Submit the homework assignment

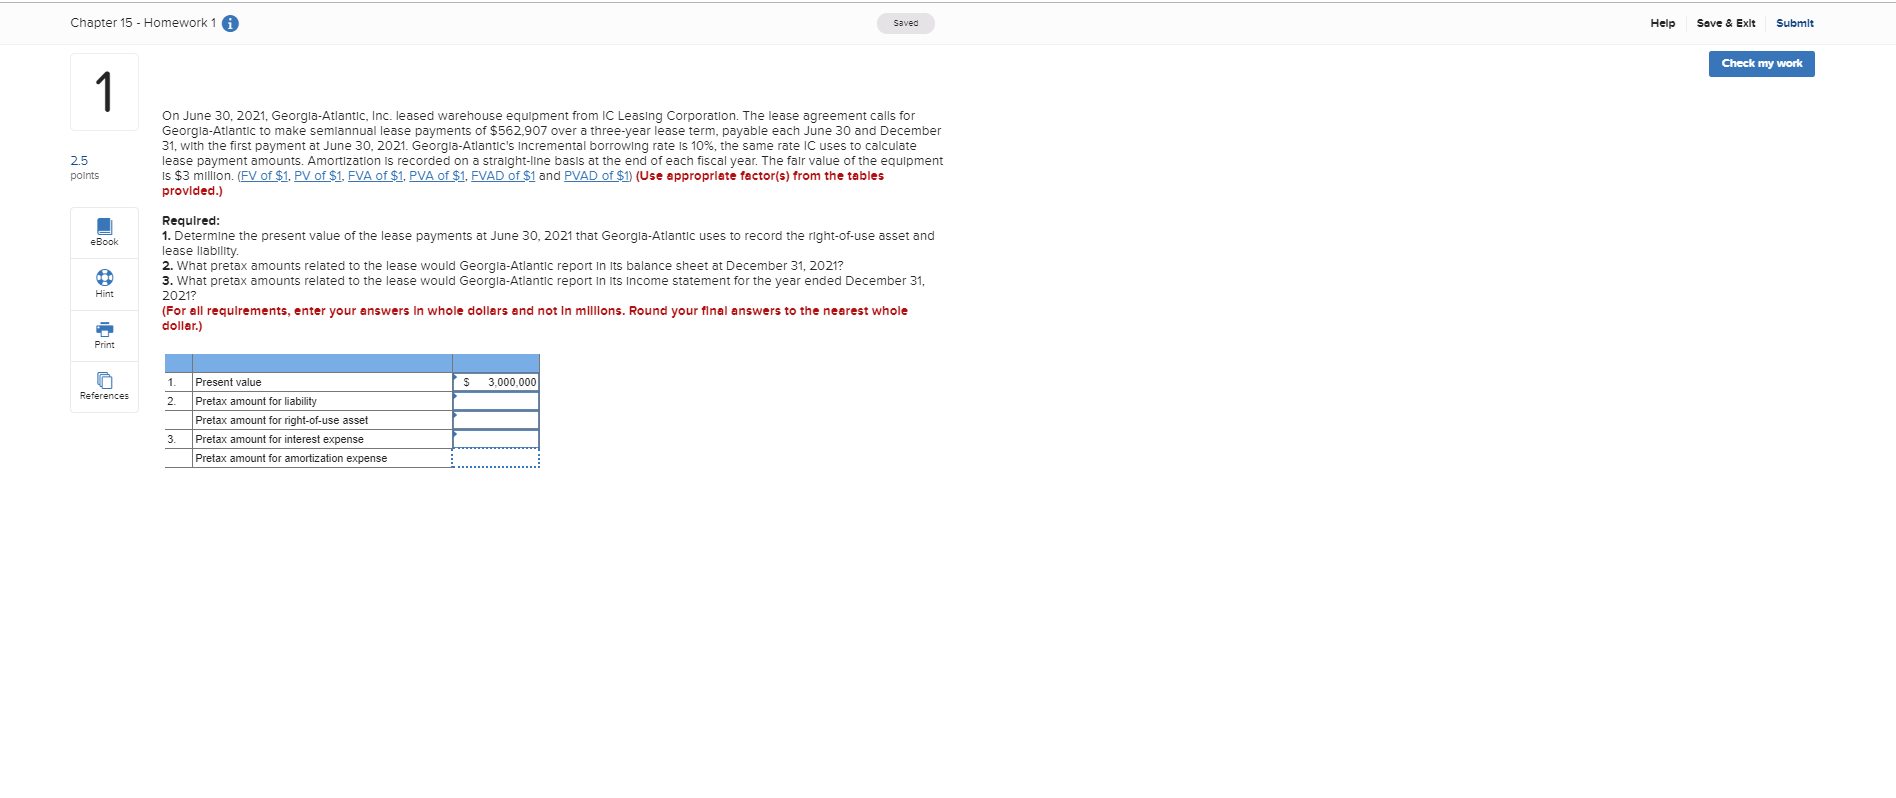click(x=1795, y=23)
